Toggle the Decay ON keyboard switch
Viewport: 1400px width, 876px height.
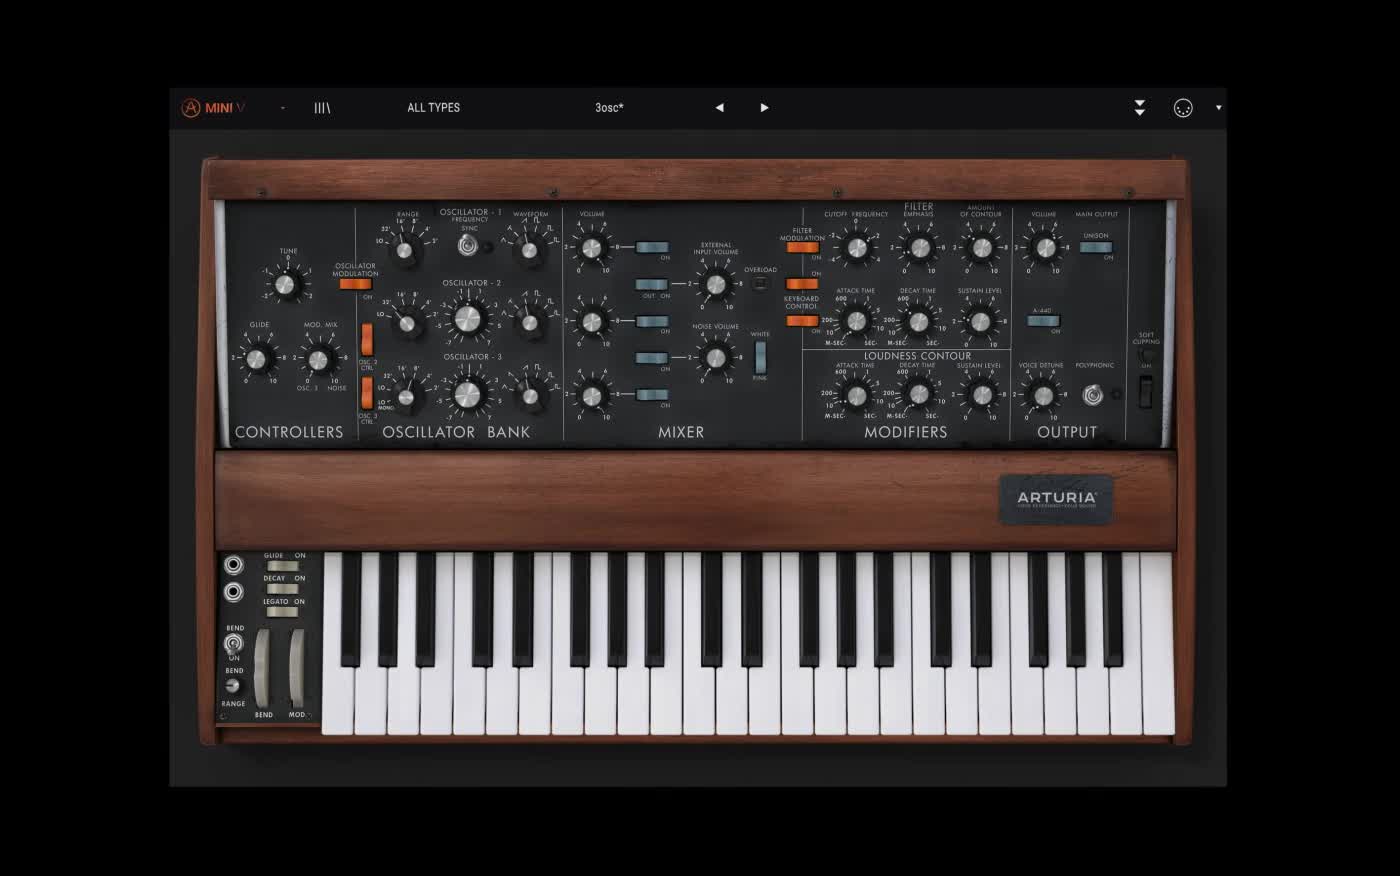click(x=282, y=589)
